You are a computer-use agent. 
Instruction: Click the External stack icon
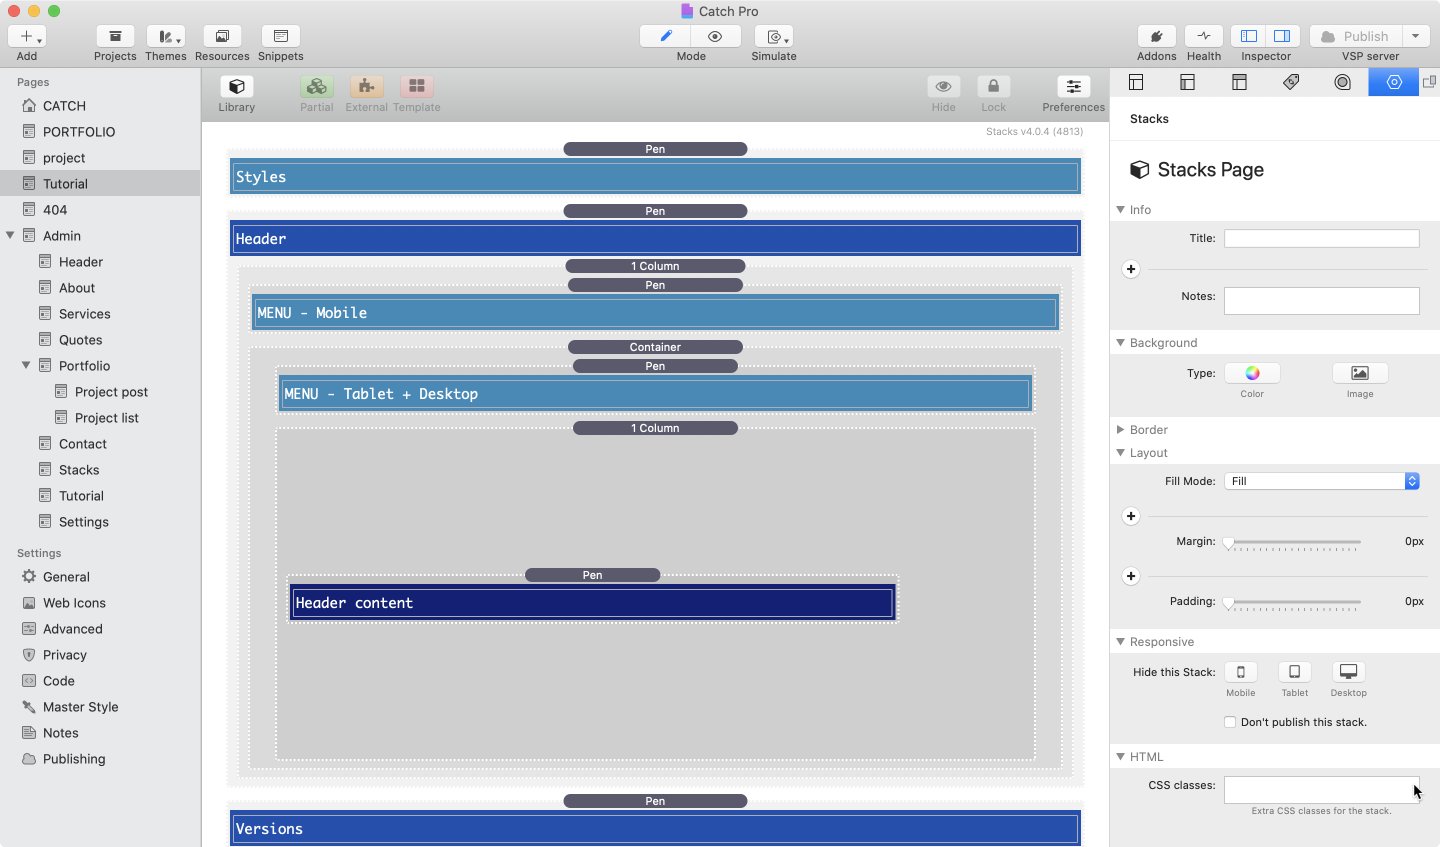366,87
